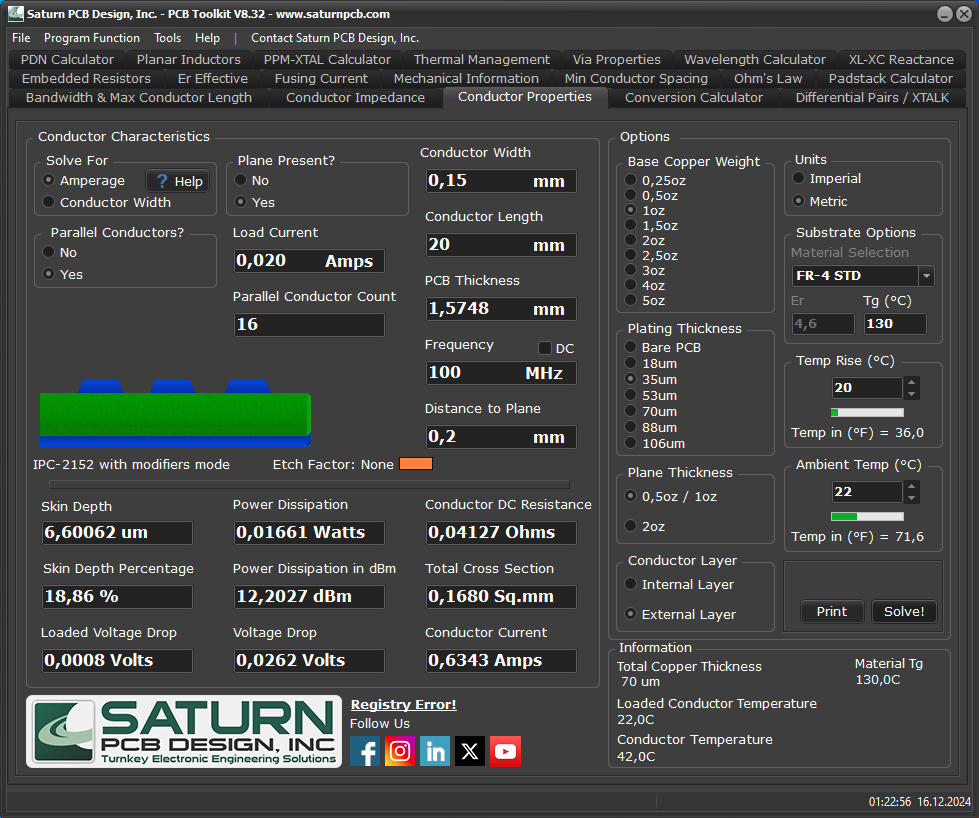
Task: Adjust the Ambient Temp slider bar
Action: pyautogui.click(x=867, y=516)
